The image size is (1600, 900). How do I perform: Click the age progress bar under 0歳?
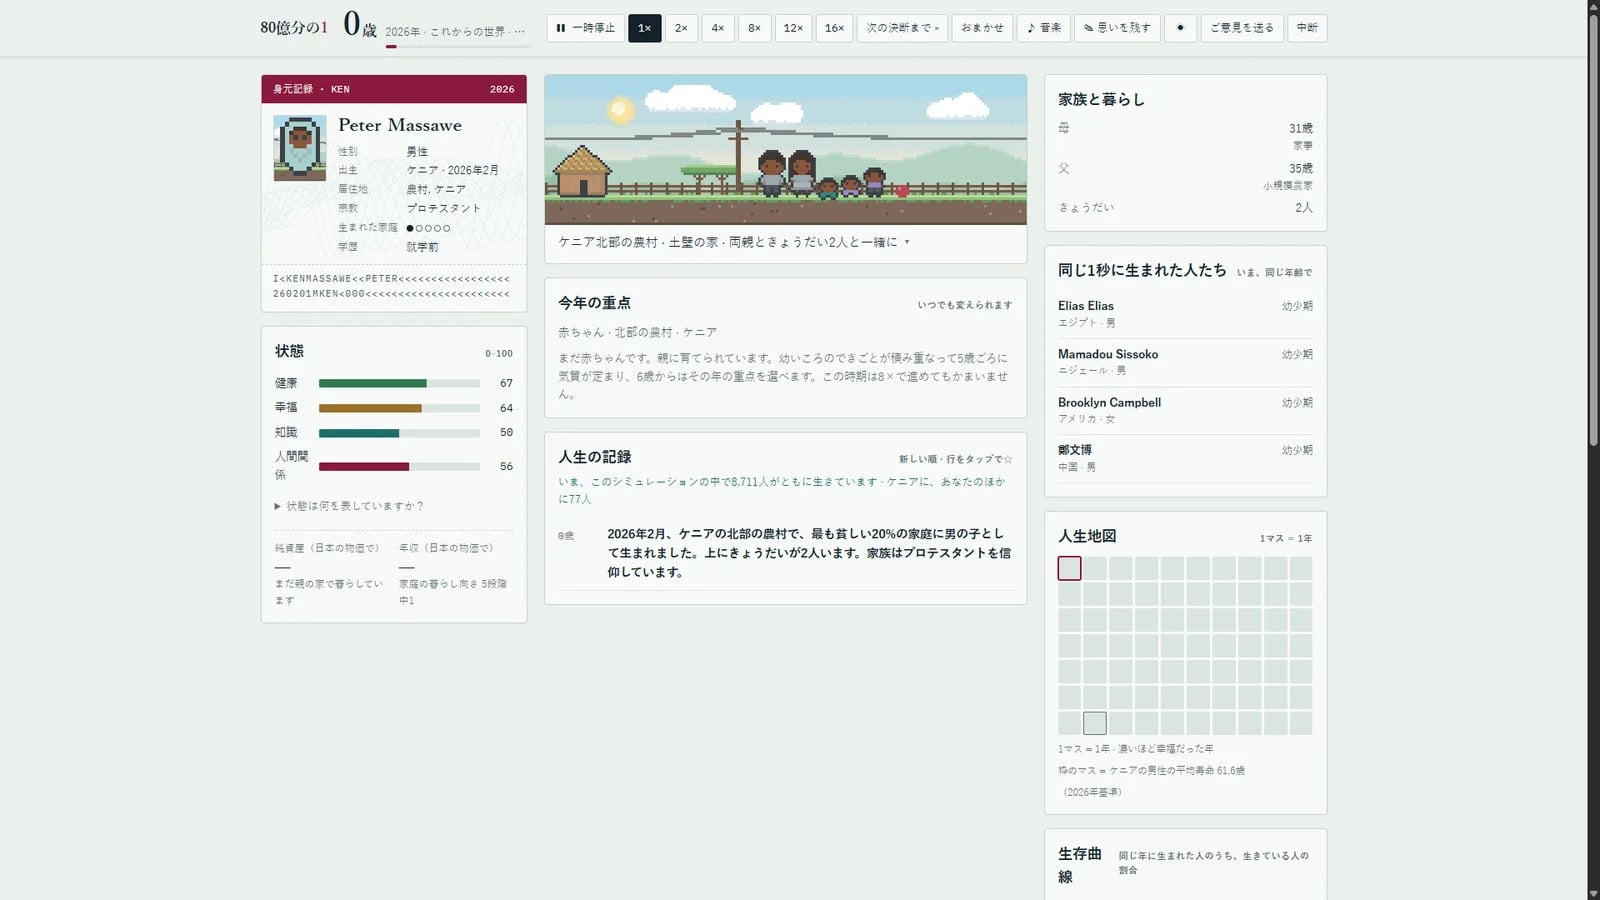458,46
